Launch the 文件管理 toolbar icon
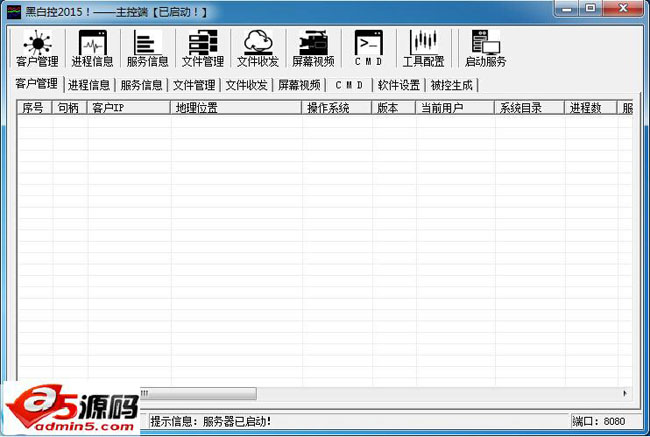This screenshot has width=650, height=437. coord(203,48)
